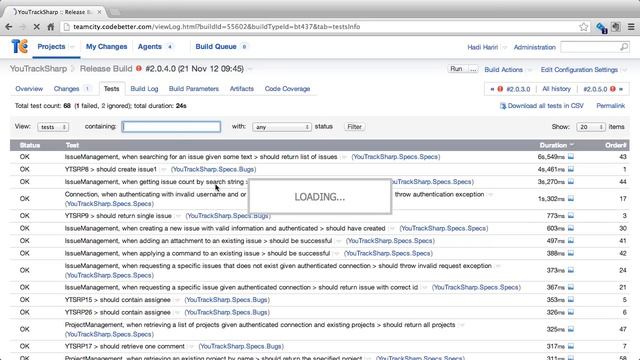Screen dimensions: 640x360
Task: Open the View tests dropdown
Action: point(53,127)
